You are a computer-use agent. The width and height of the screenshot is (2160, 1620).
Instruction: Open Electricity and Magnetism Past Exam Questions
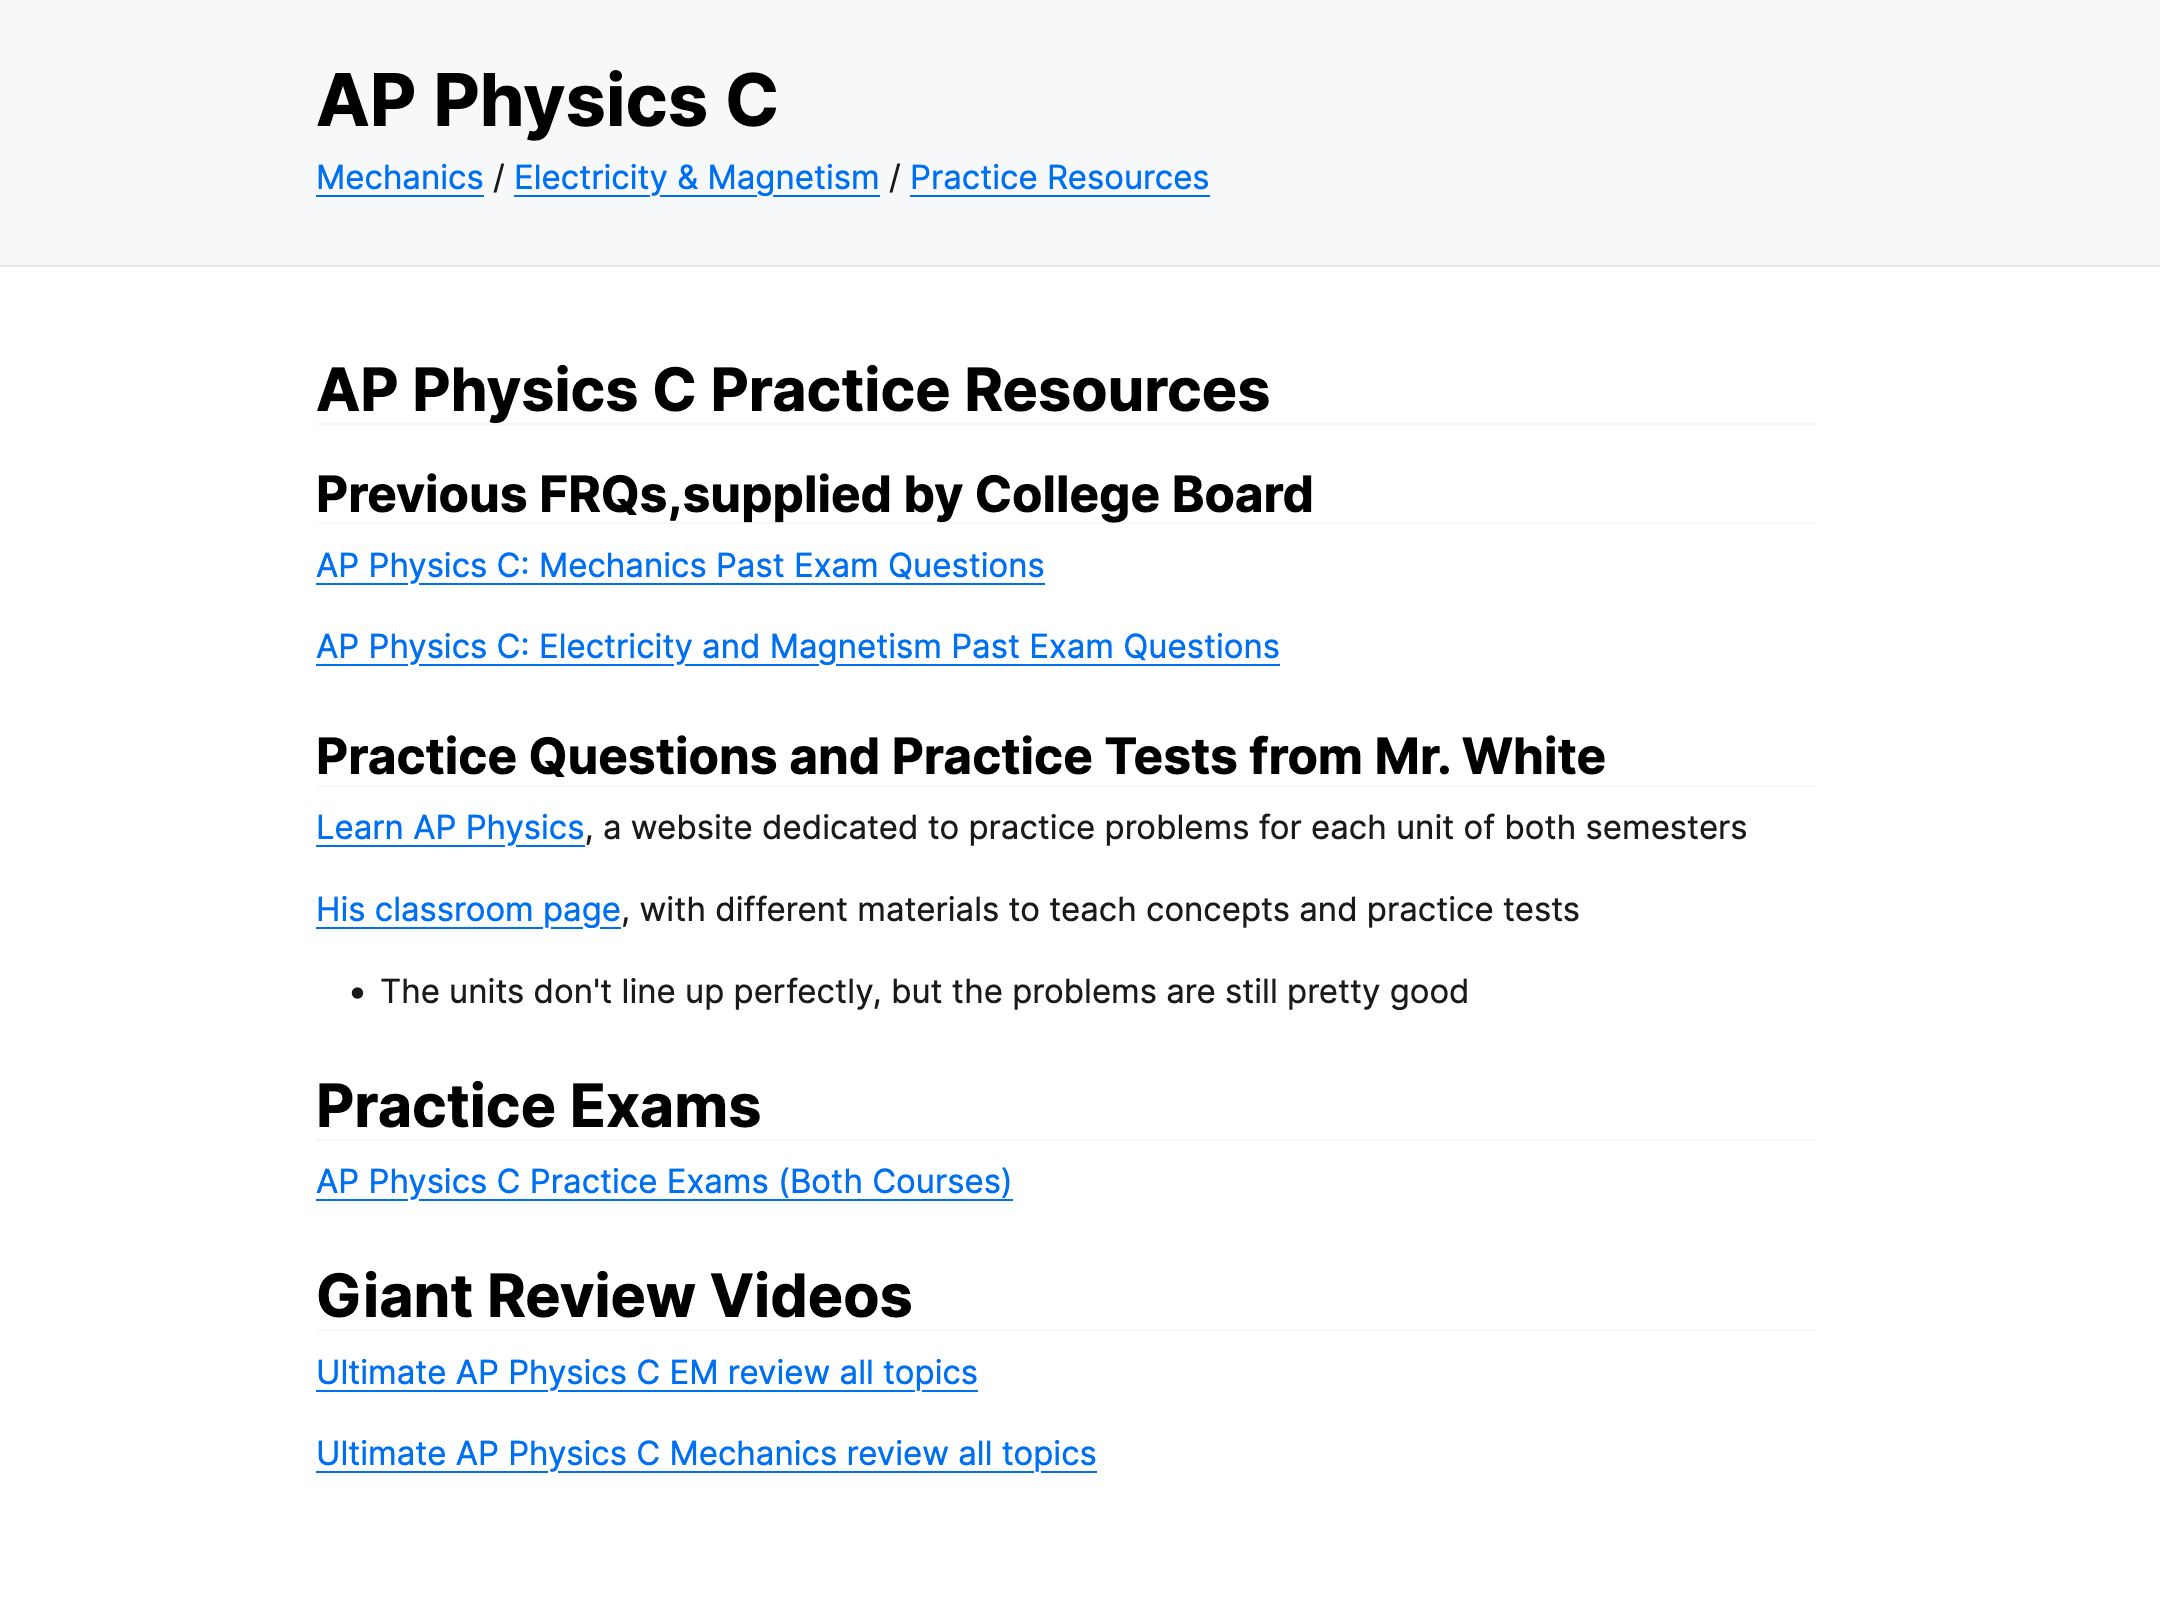click(x=797, y=647)
